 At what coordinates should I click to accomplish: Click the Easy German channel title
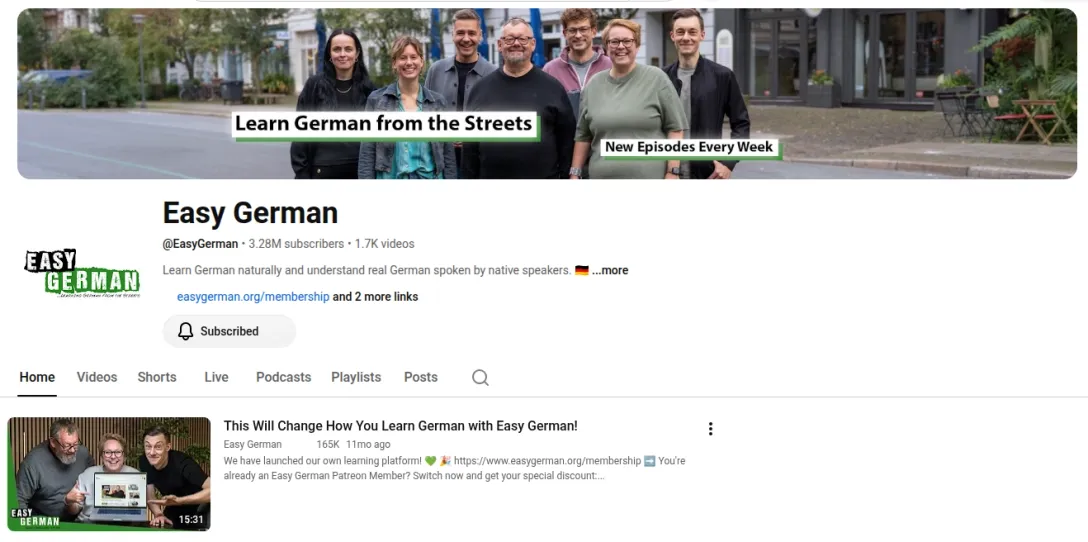click(x=250, y=213)
